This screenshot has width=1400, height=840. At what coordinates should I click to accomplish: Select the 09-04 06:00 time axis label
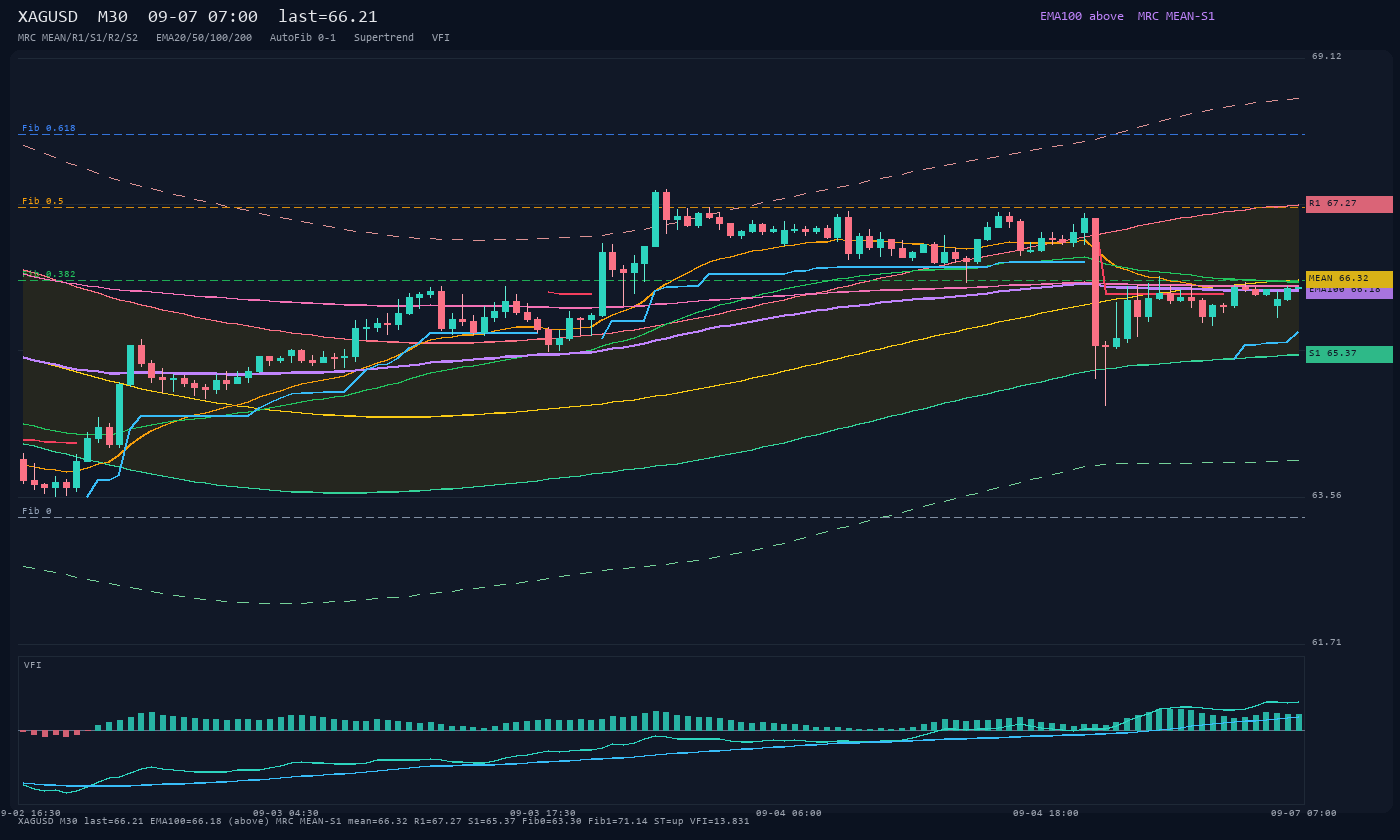point(789,813)
